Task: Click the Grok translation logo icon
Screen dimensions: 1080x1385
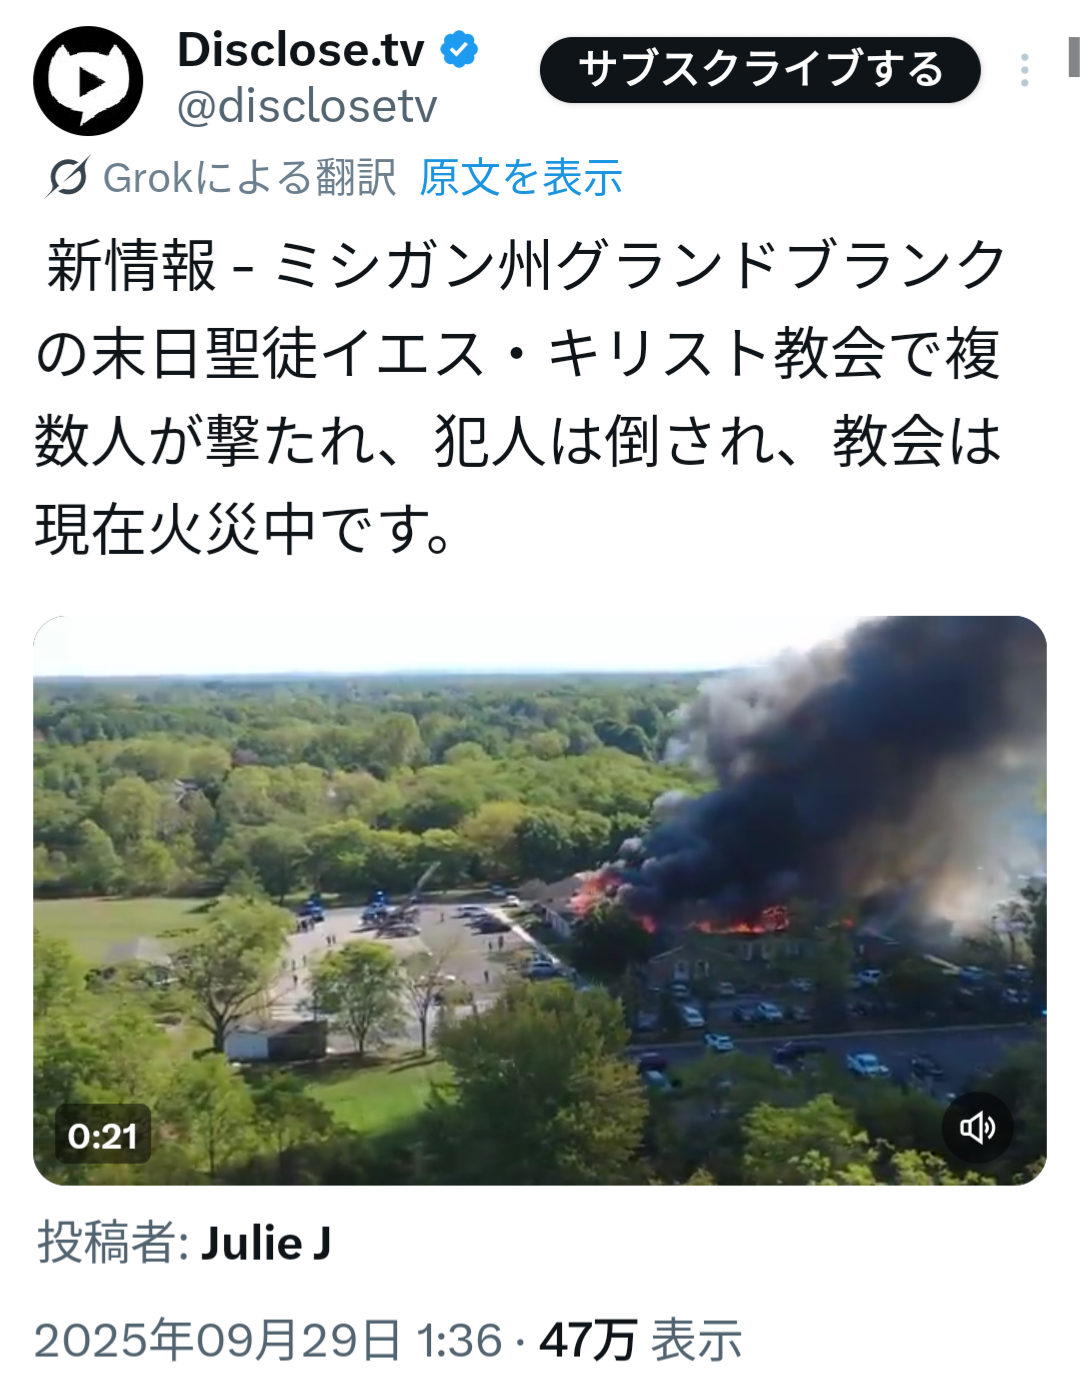Action: coord(67,178)
